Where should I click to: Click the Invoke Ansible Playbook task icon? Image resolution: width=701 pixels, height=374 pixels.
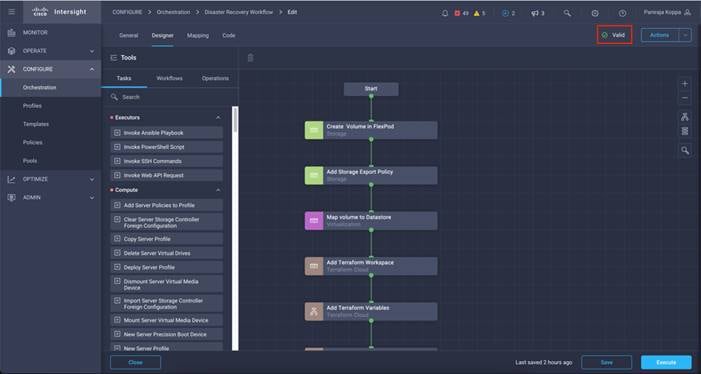coord(117,133)
